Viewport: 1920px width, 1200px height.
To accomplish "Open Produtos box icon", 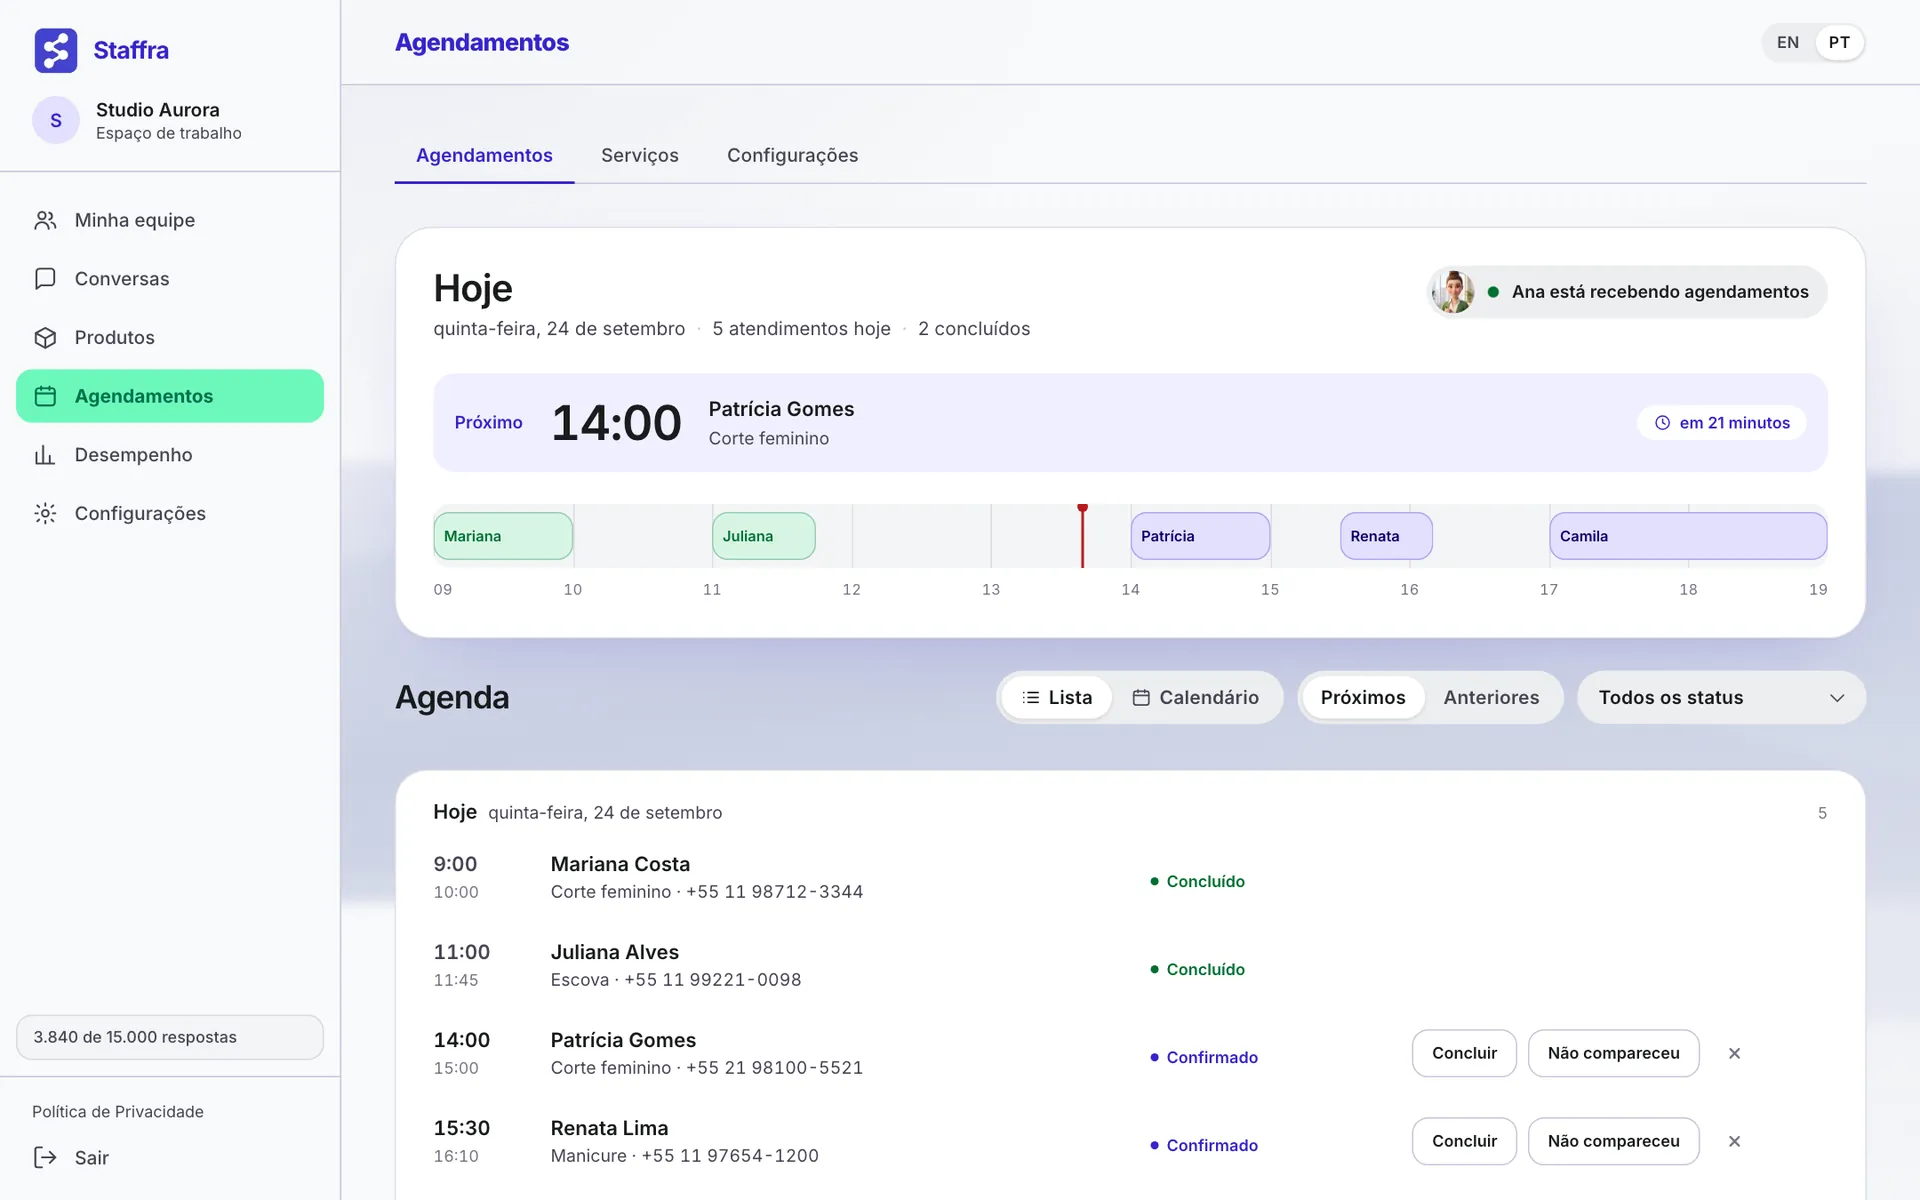I will coord(45,337).
